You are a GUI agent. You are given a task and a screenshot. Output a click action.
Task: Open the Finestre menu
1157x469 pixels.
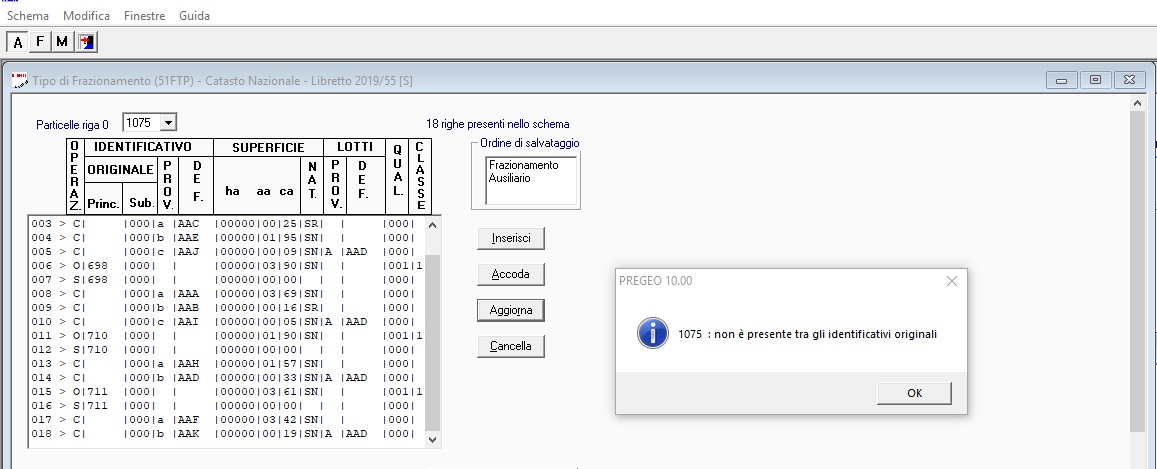(145, 17)
